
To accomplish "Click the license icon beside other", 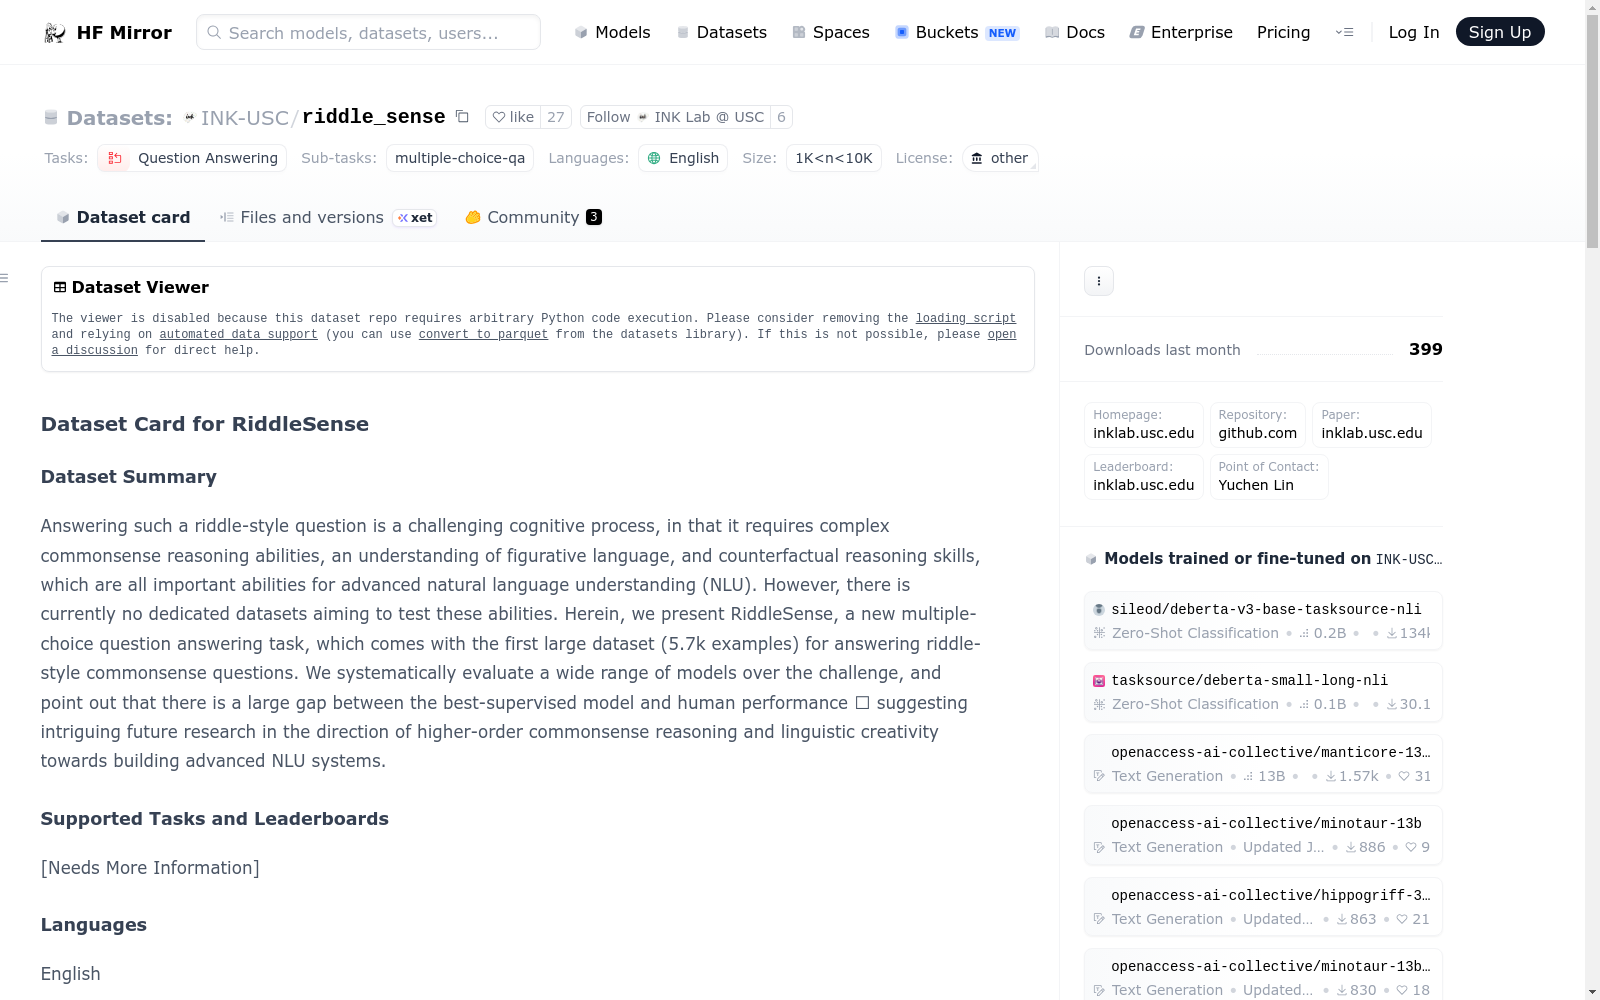I will 977,158.
